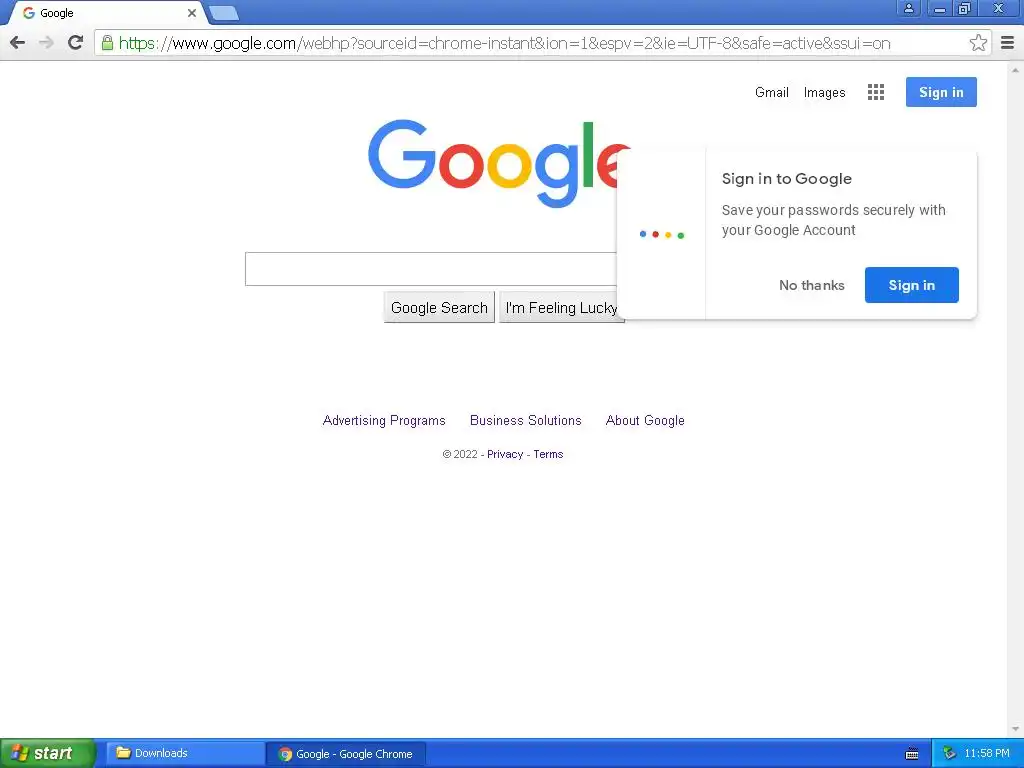Click the scrollbar down arrow
Image resolution: width=1024 pixels, height=768 pixels.
pyautogui.click(x=1015, y=729)
